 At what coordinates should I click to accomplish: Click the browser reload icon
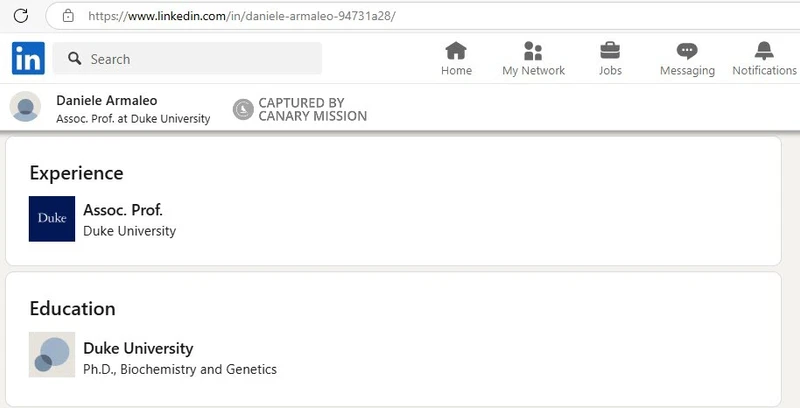[x=21, y=16]
